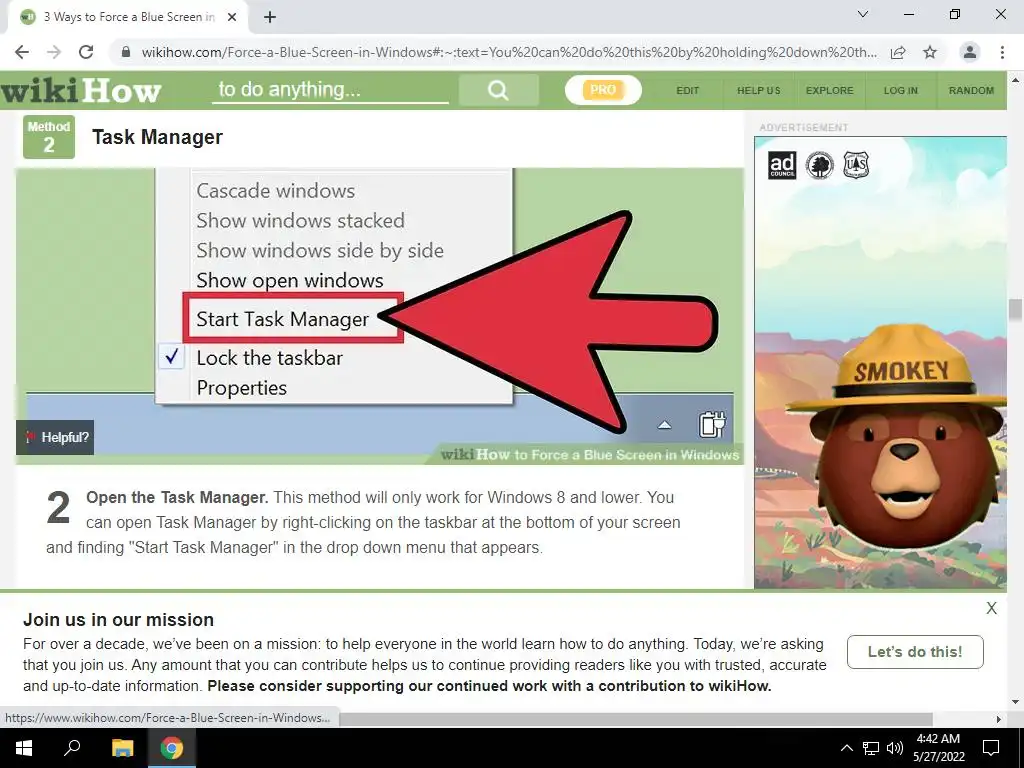1024x768 pixels.
Task: Go back using browser back arrow
Action: pyautogui.click(x=22, y=52)
